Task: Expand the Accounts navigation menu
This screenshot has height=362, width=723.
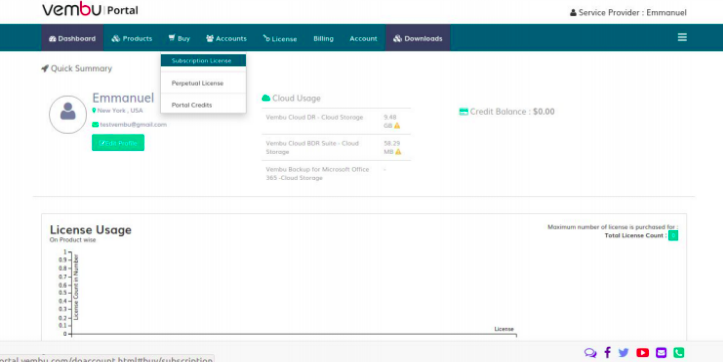Action: point(226,38)
